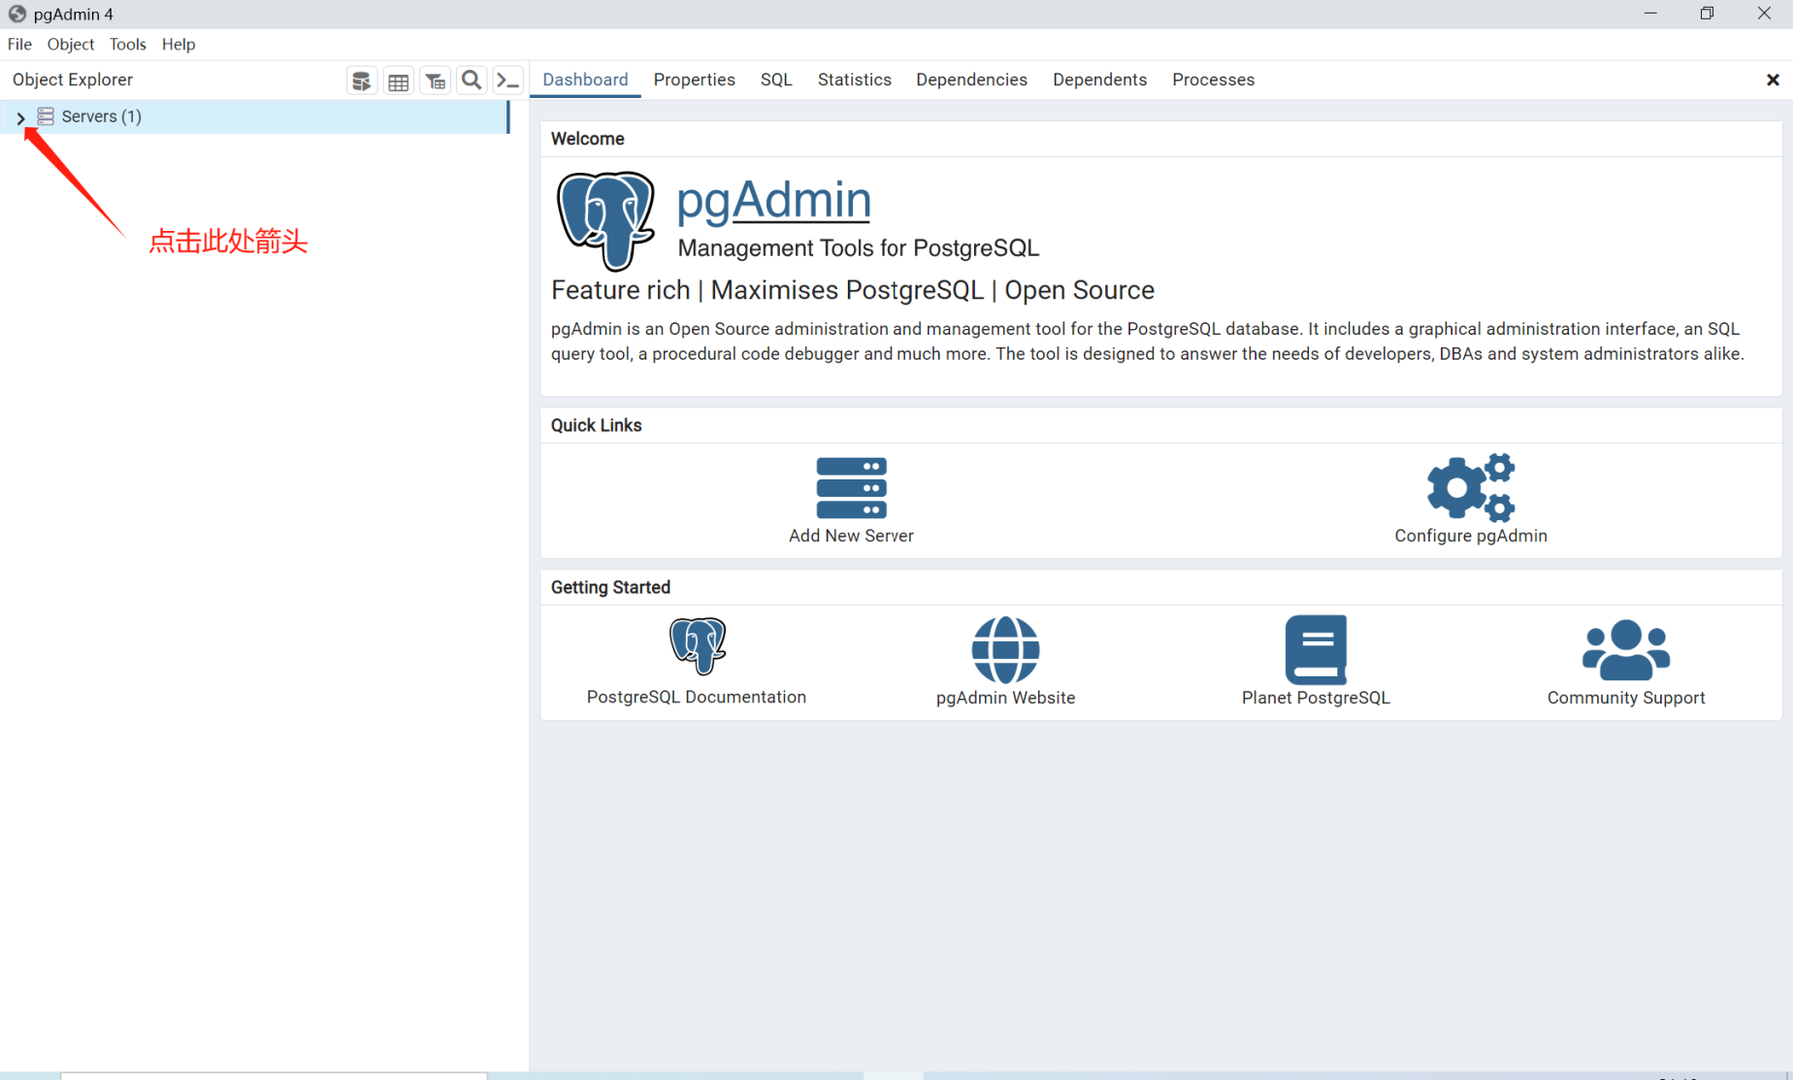Image resolution: width=1794 pixels, height=1080 pixels.
Task: Restore down the pgAdmin 4 window
Action: (x=1707, y=14)
